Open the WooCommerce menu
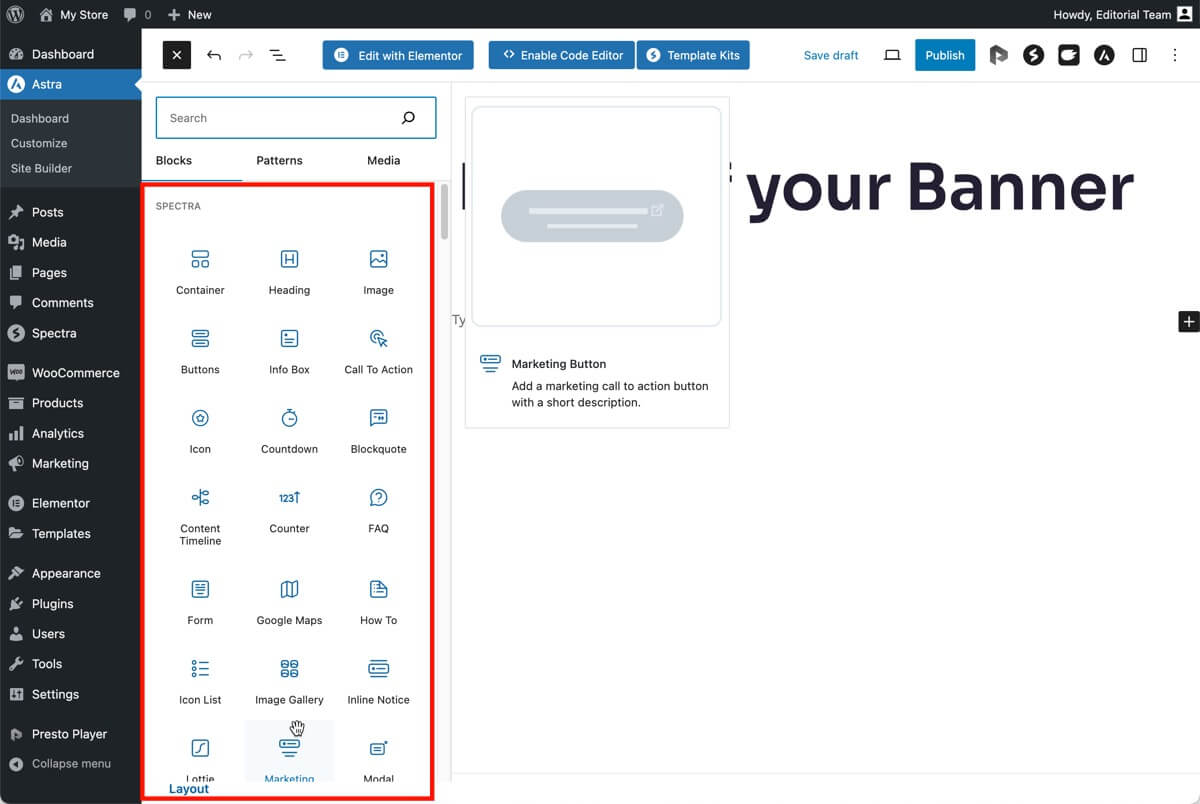This screenshot has height=804, width=1200. coord(70,372)
